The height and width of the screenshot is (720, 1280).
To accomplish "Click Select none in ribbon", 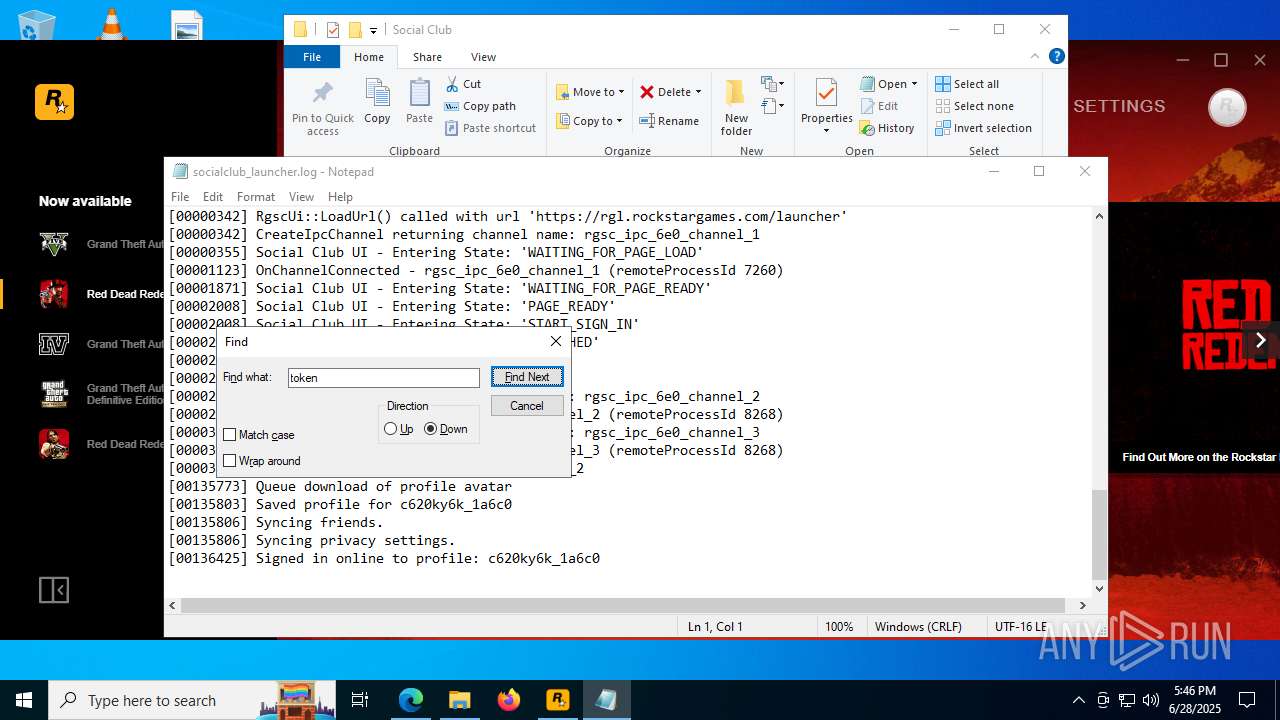I will [x=975, y=106].
